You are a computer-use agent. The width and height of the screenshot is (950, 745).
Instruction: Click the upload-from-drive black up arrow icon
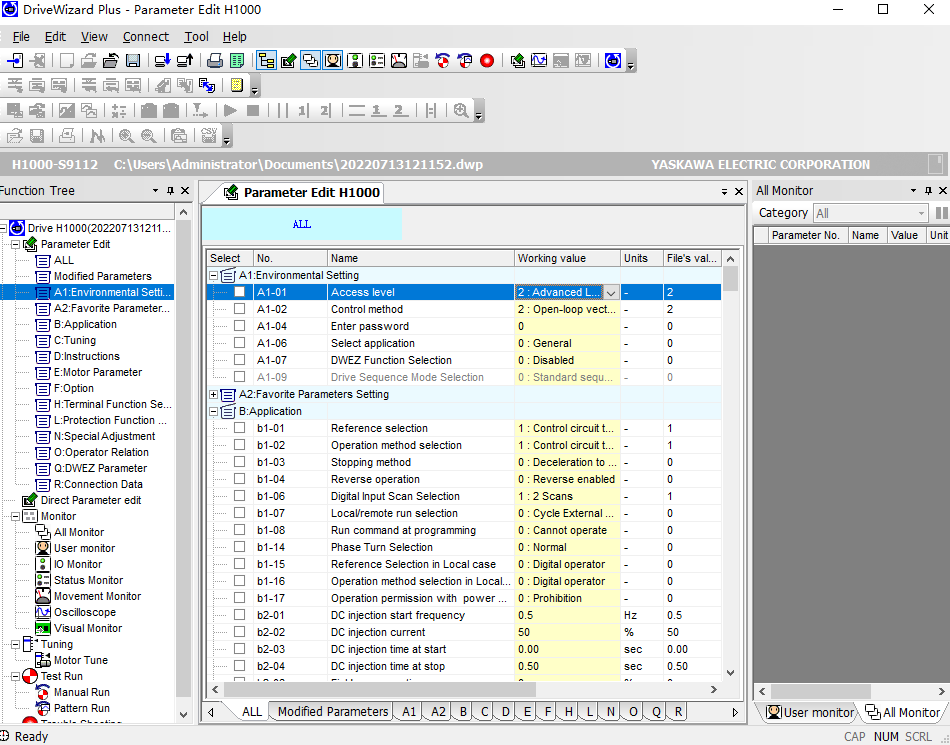point(185,61)
